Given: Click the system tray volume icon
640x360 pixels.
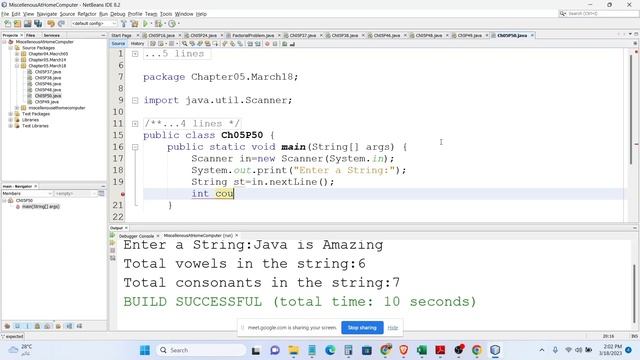Looking at the screenshot, I should (x=578, y=350).
